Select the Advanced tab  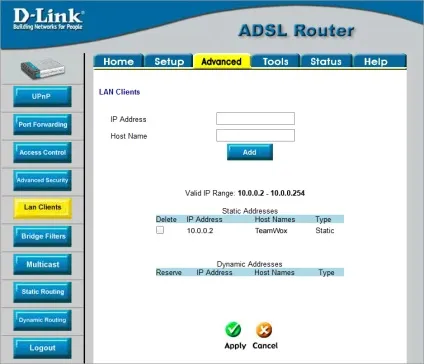[222, 61]
